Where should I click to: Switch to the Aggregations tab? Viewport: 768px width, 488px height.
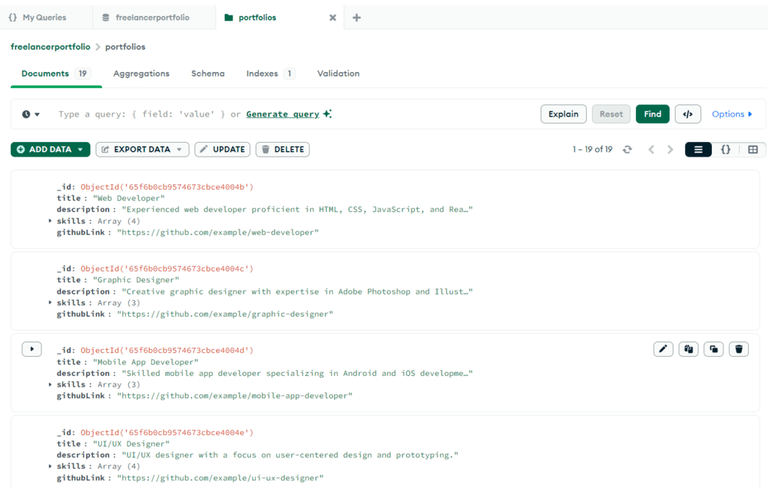coord(141,74)
